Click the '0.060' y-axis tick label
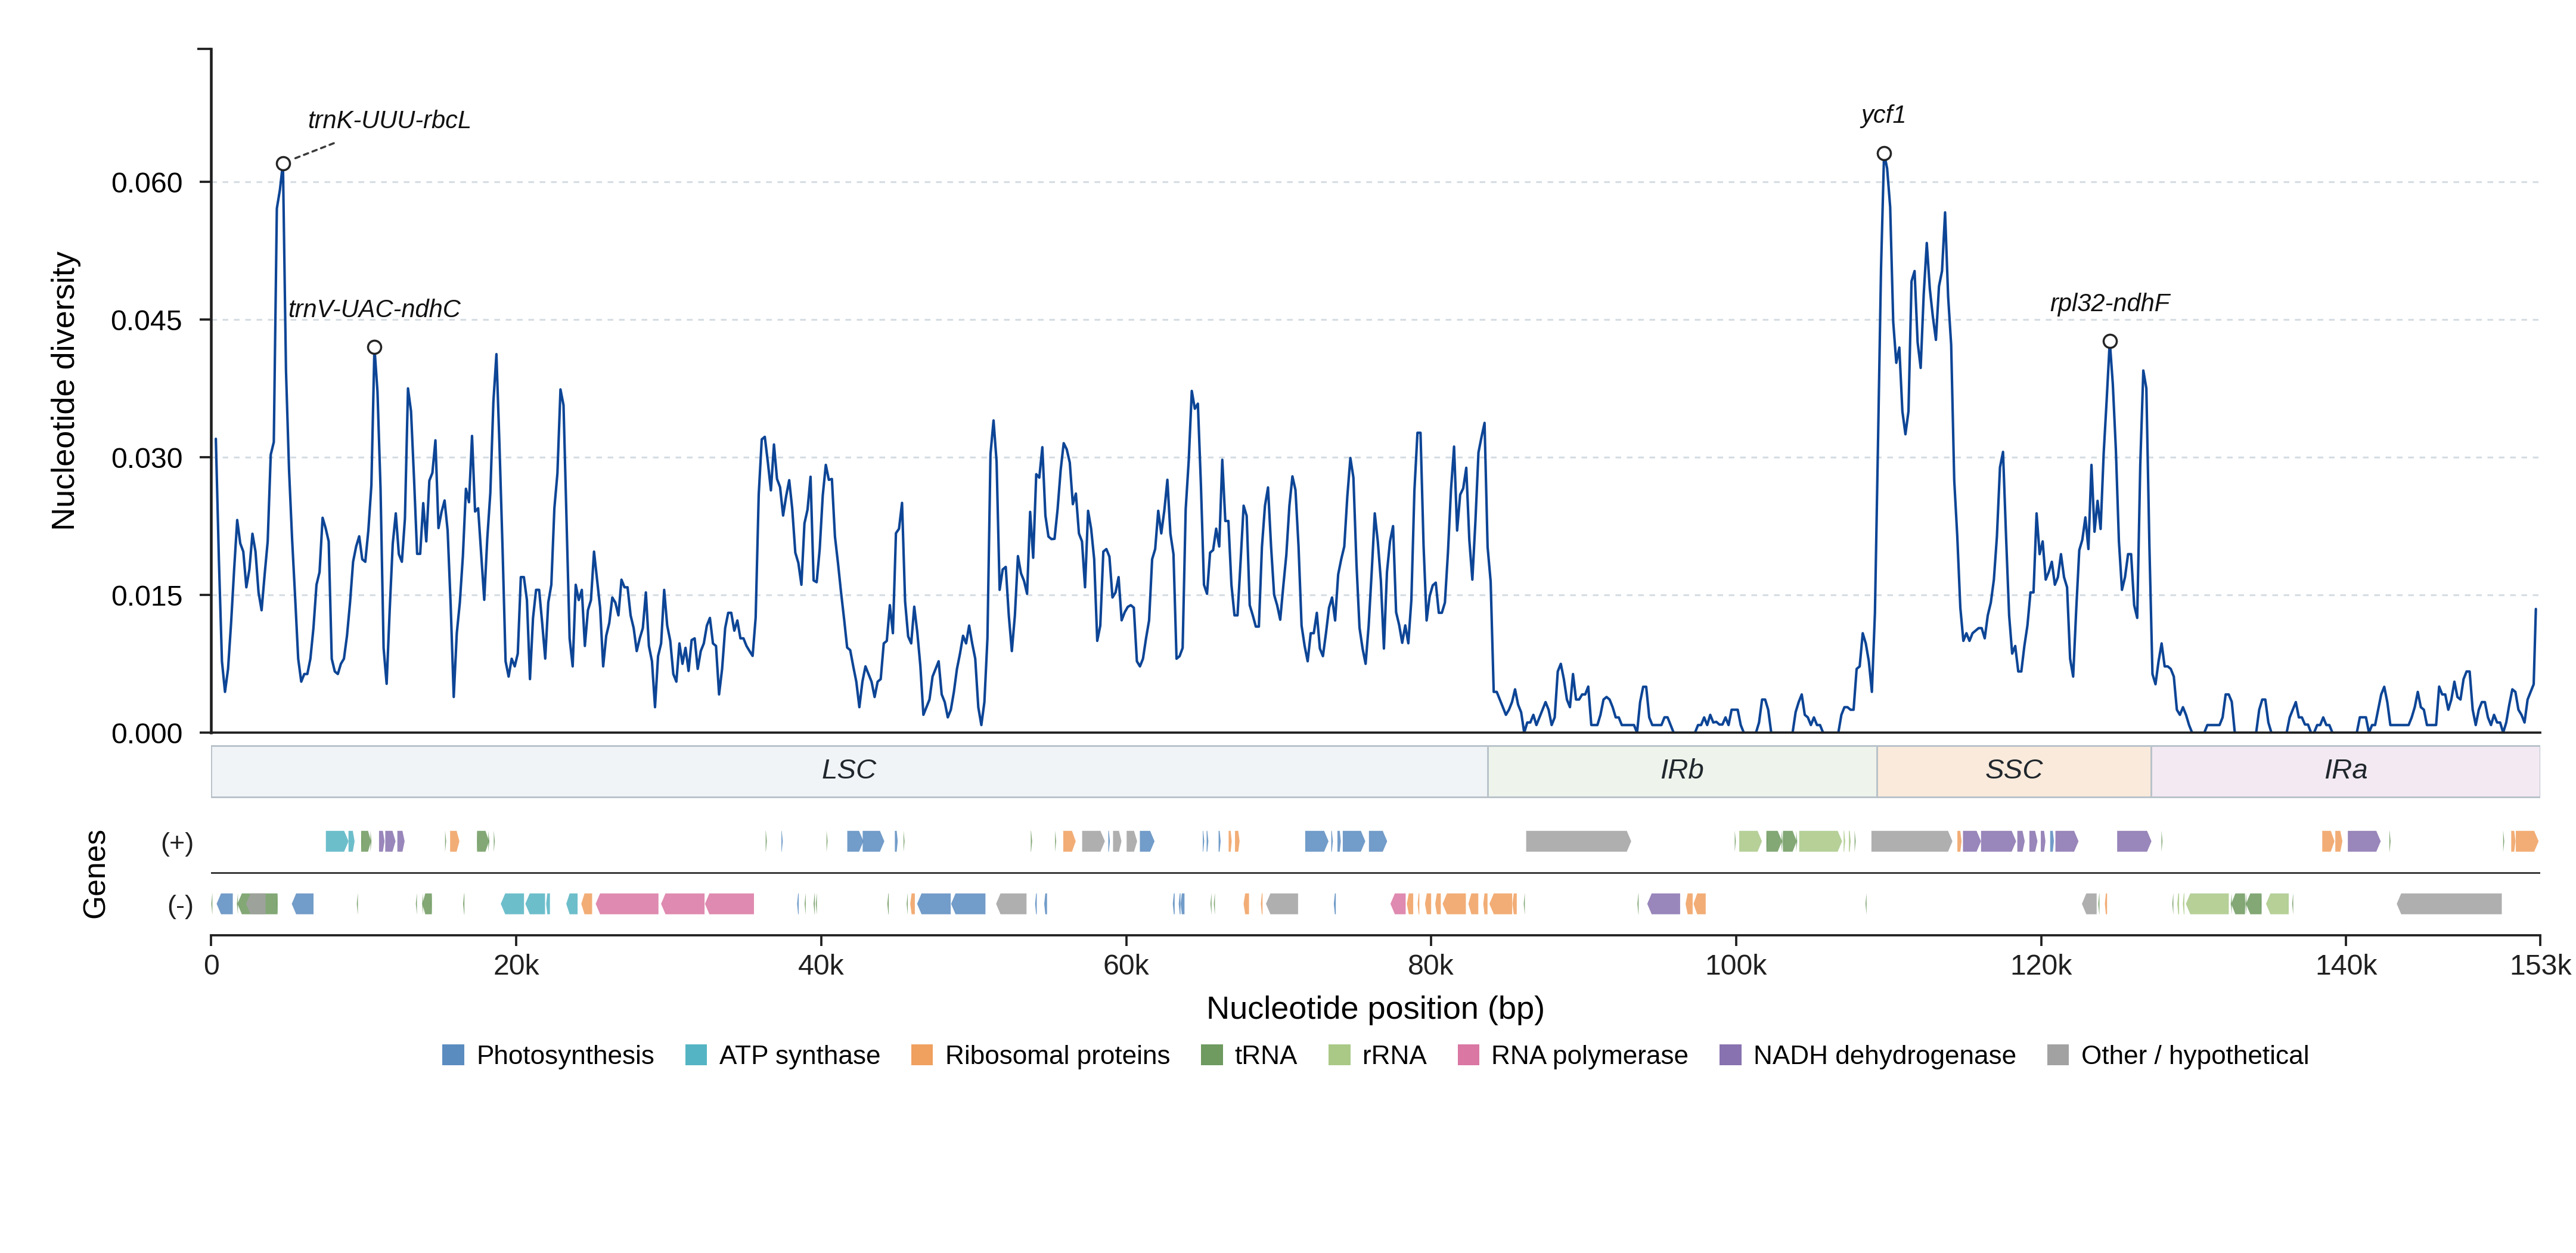Screen dimensions: 2576x1253 point(147,183)
